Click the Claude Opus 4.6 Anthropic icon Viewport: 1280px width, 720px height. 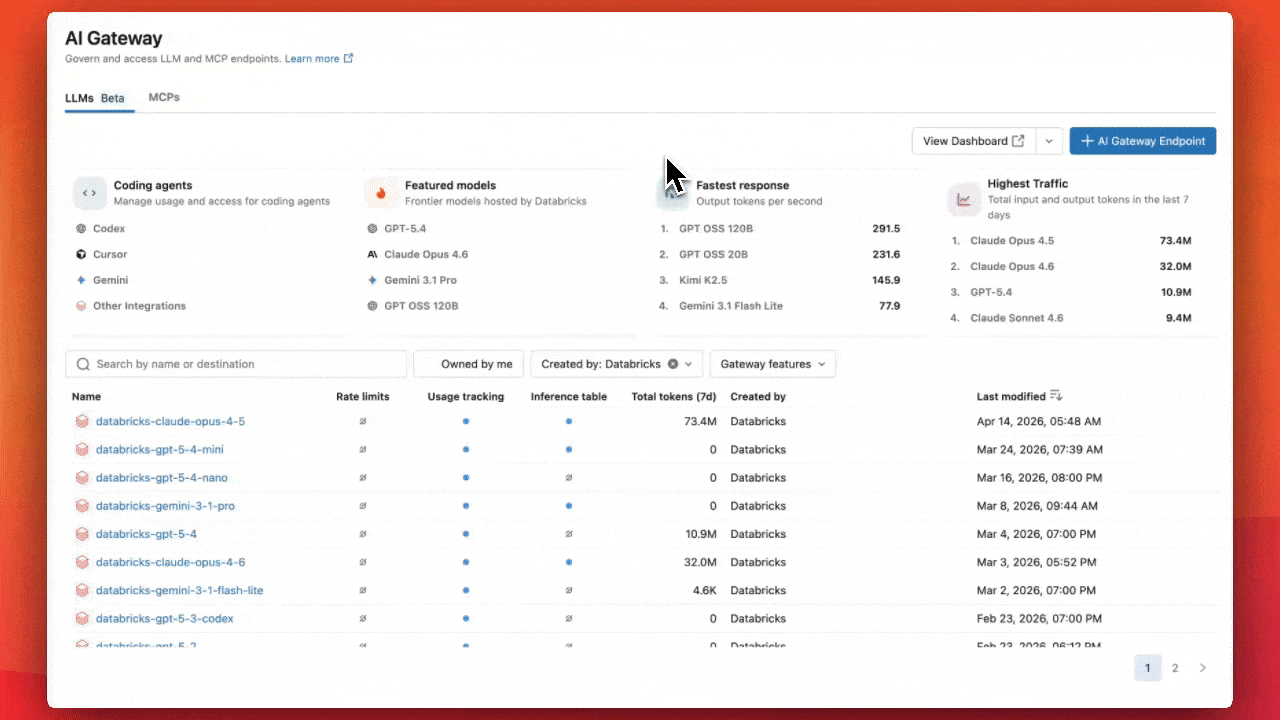[x=371, y=254]
